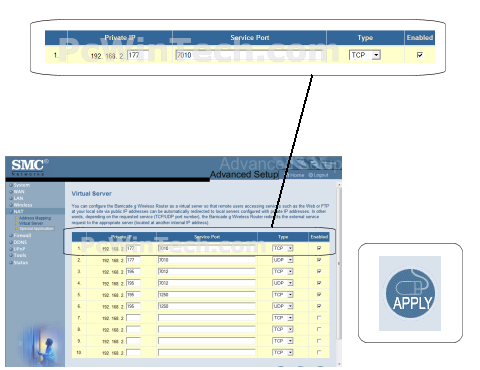Click the Logout link in header
The image size is (480, 370).
click(x=318, y=175)
